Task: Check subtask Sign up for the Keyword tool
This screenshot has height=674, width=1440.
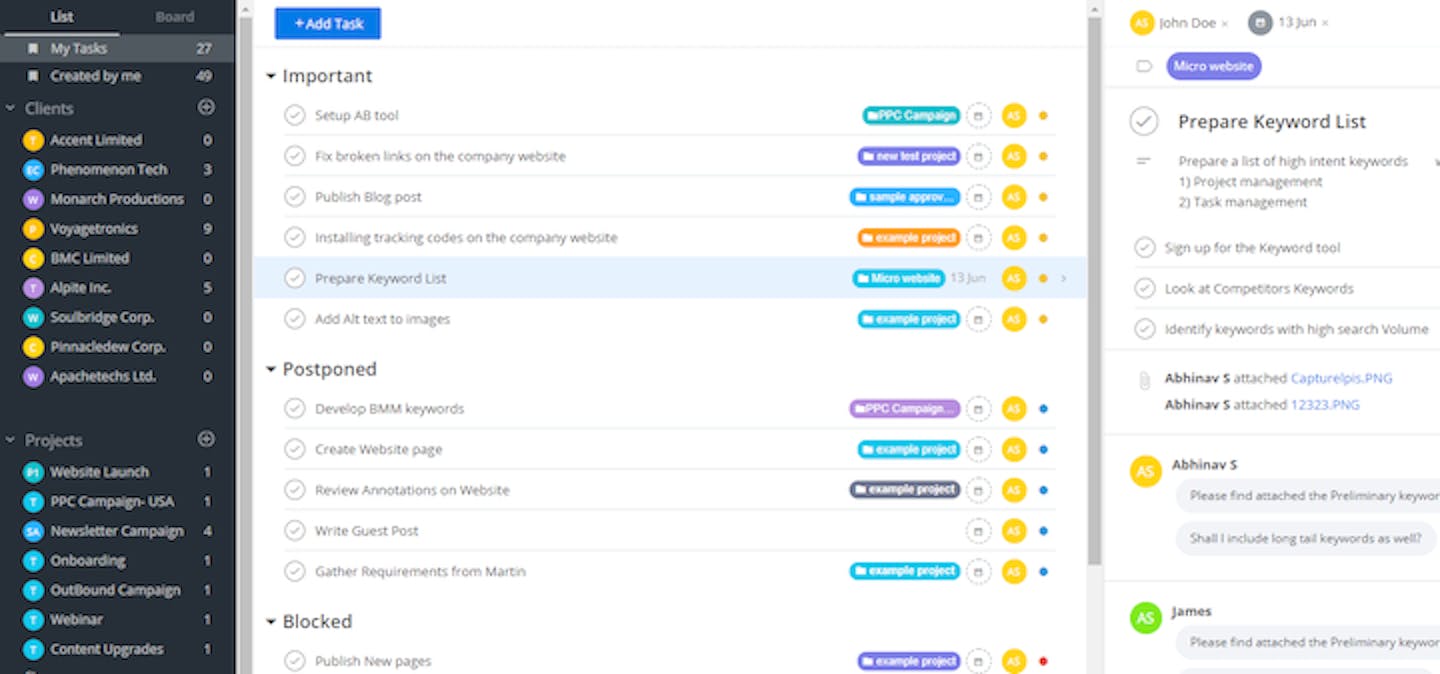Action: pyautogui.click(x=1144, y=248)
